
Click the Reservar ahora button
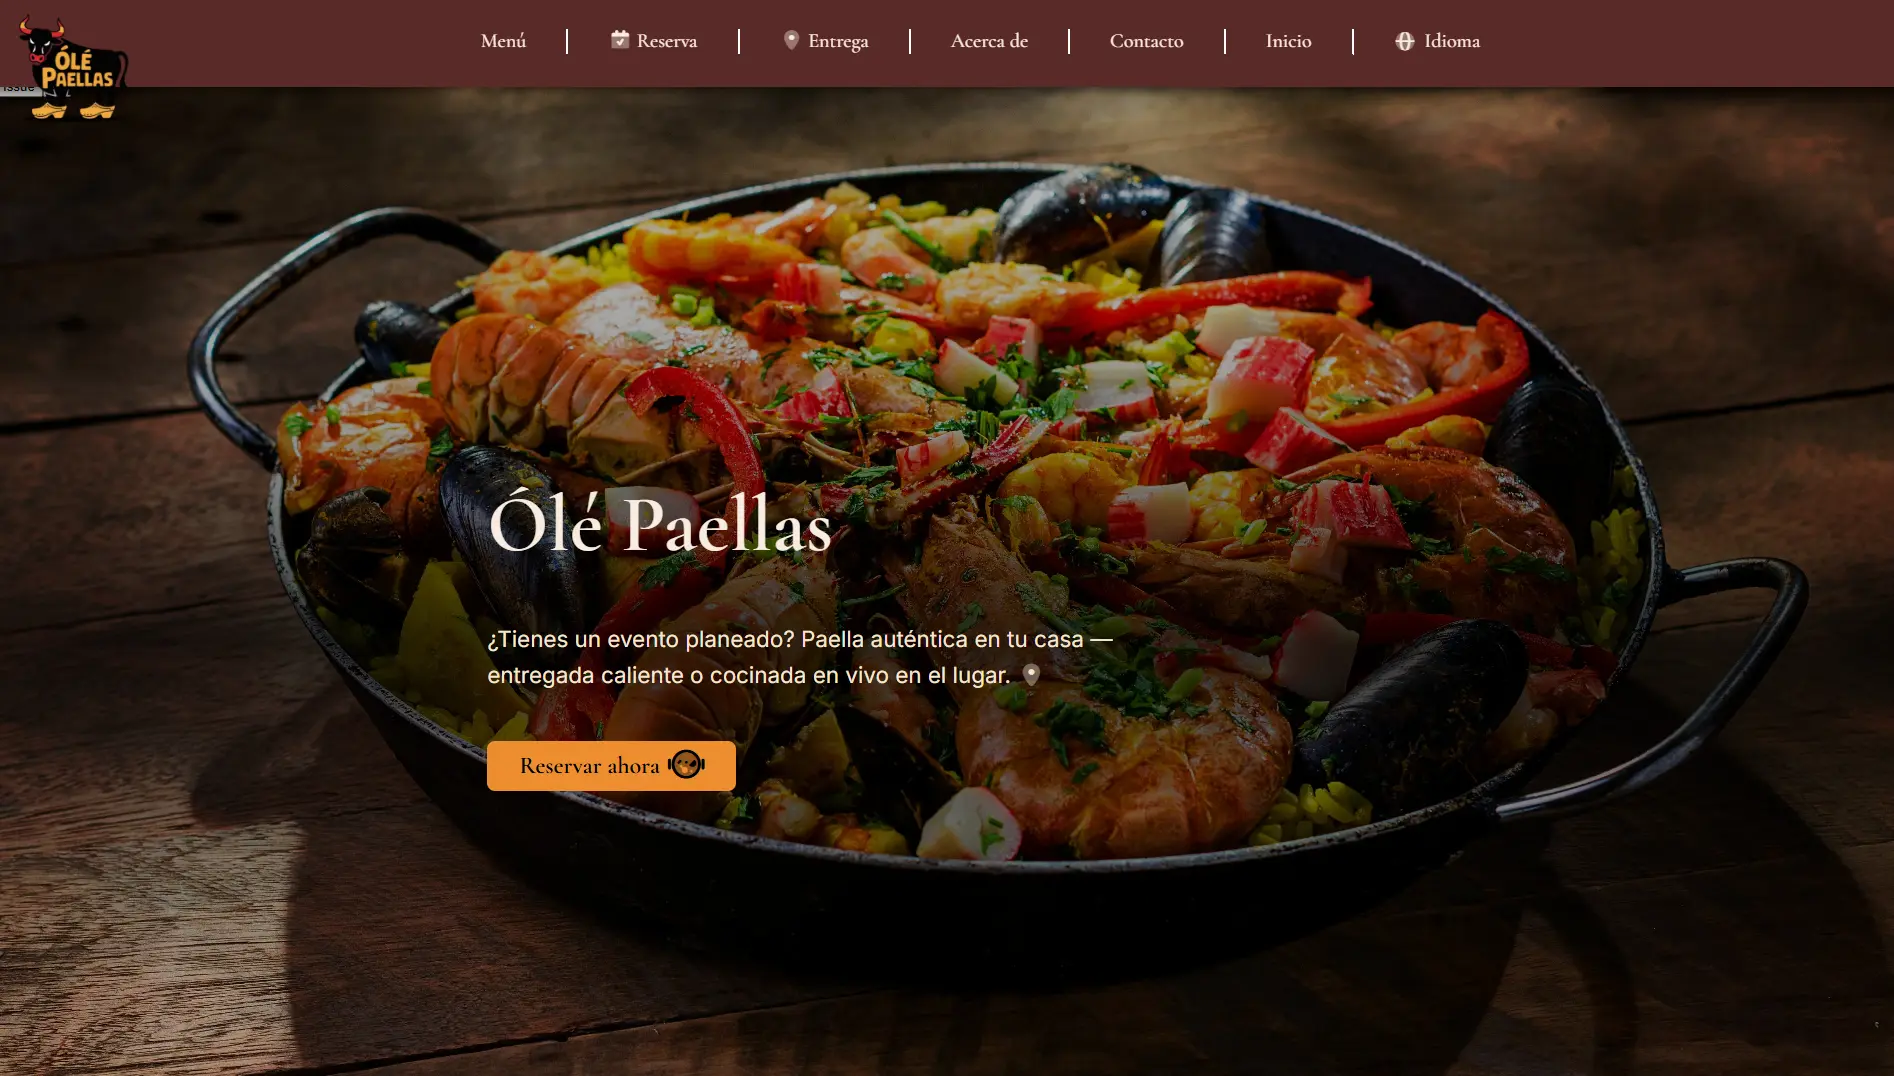611,766
